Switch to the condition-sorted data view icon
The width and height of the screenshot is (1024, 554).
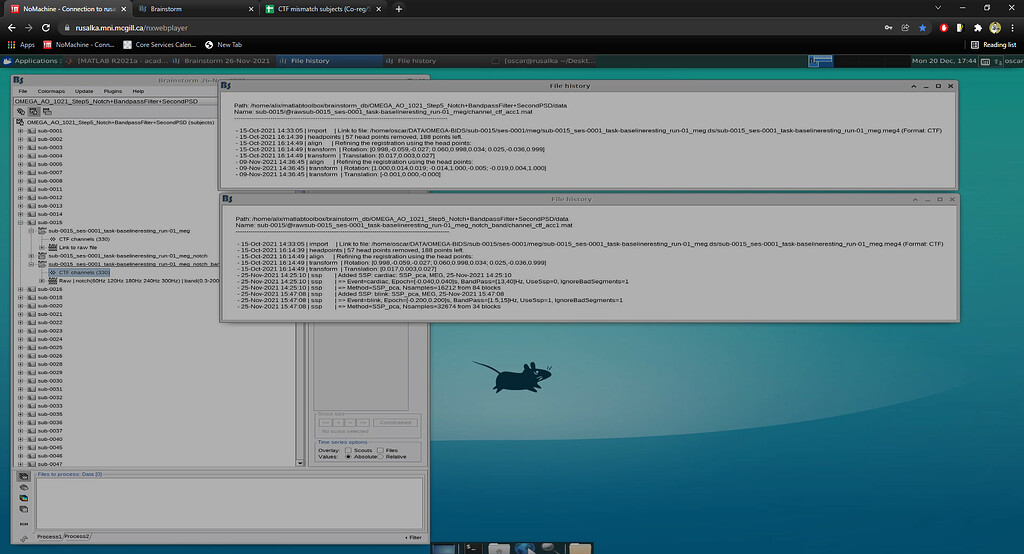tap(46, 111)
